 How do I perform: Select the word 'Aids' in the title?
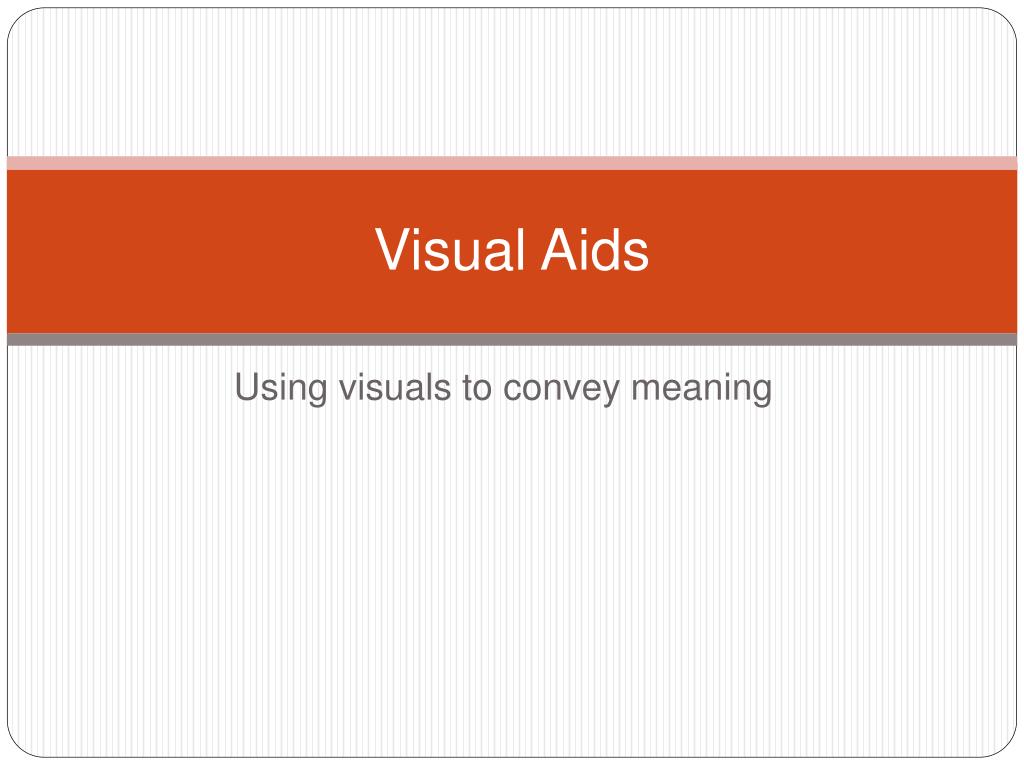(594, 249)
